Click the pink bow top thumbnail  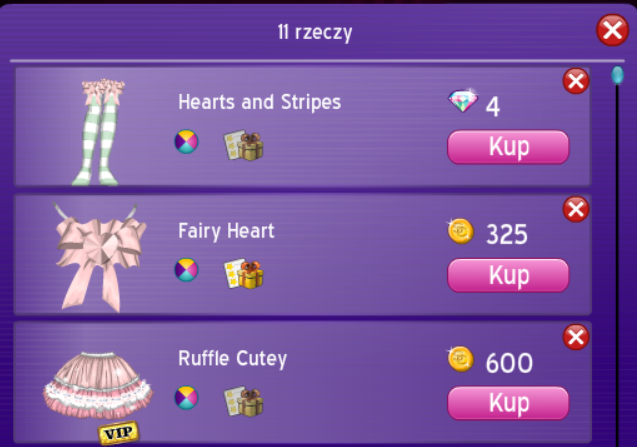(100, 258)
